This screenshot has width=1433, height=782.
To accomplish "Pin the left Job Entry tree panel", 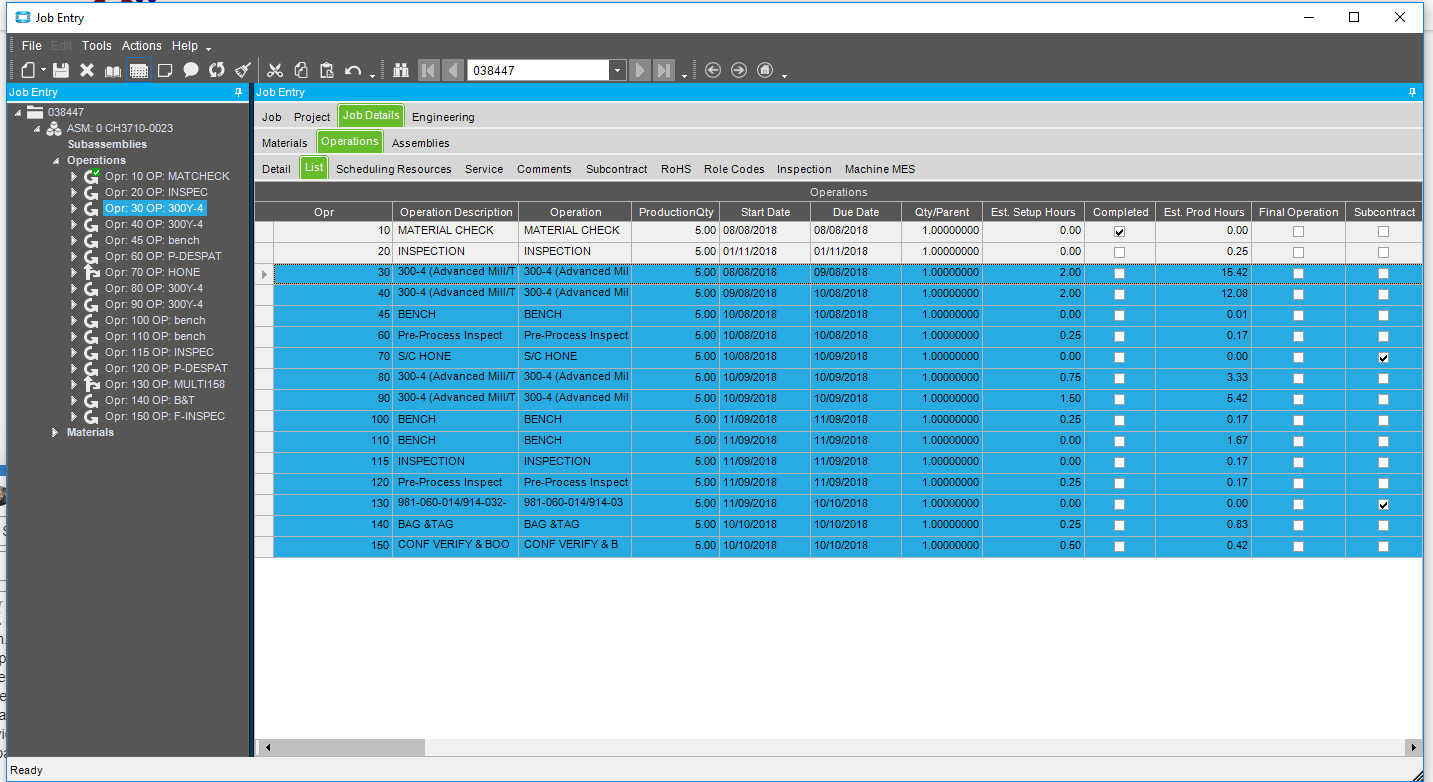I will (x=238, y=92).
